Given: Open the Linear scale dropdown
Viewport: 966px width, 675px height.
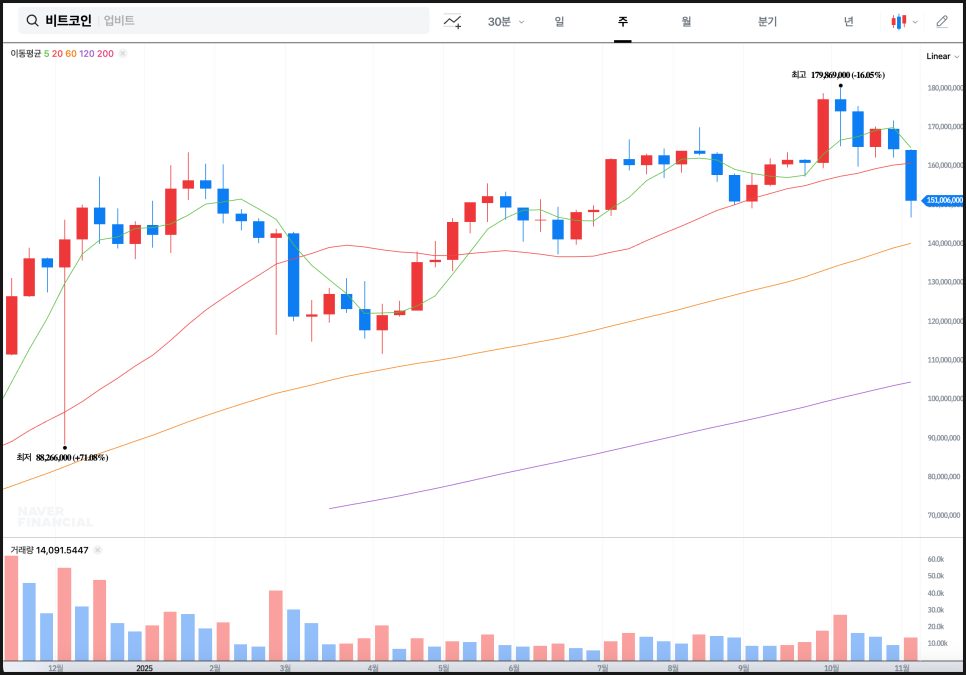Looking at the screenshot, I should [x=942, y=56].
